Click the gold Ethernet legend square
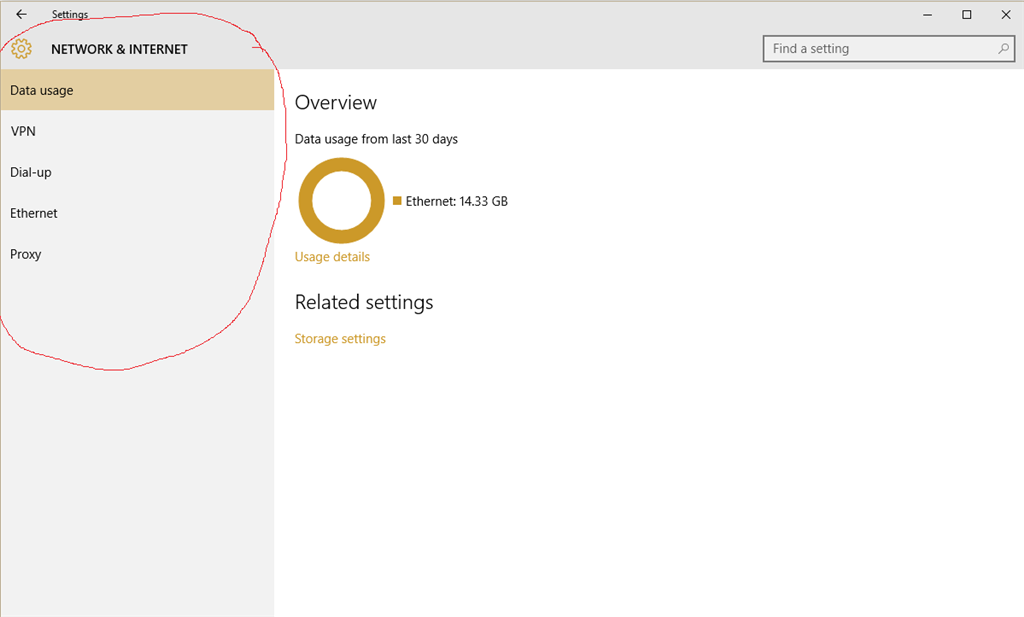 pos(396,201)
